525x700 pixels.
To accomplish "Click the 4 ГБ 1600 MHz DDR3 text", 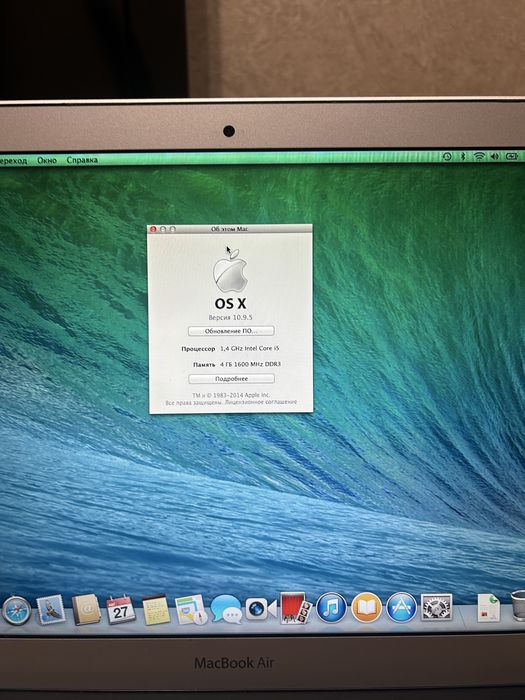I will tap(250, 364).
